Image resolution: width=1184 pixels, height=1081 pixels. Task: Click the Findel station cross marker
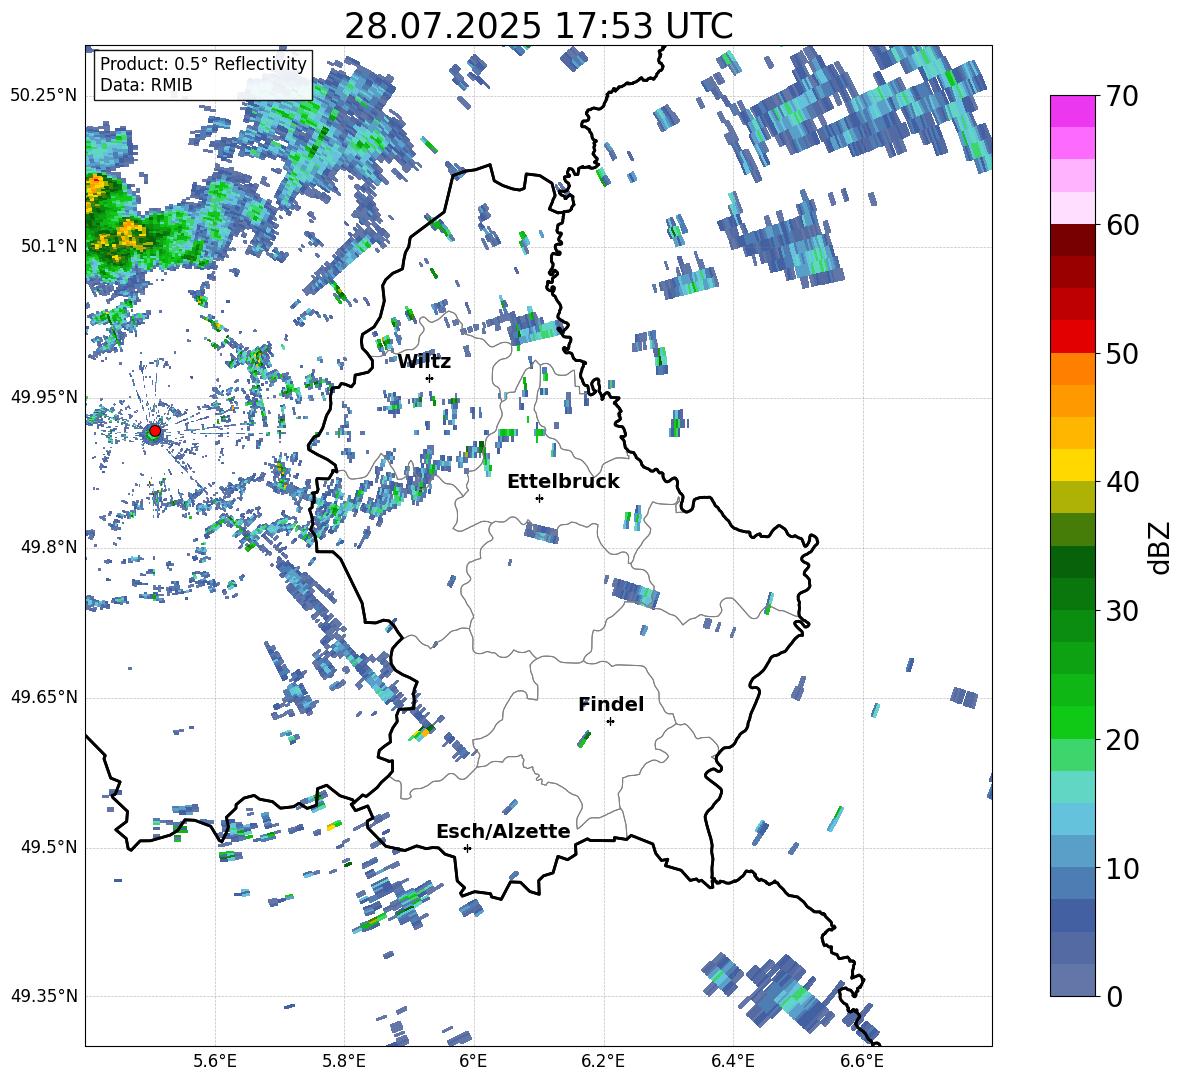[610, 722]
